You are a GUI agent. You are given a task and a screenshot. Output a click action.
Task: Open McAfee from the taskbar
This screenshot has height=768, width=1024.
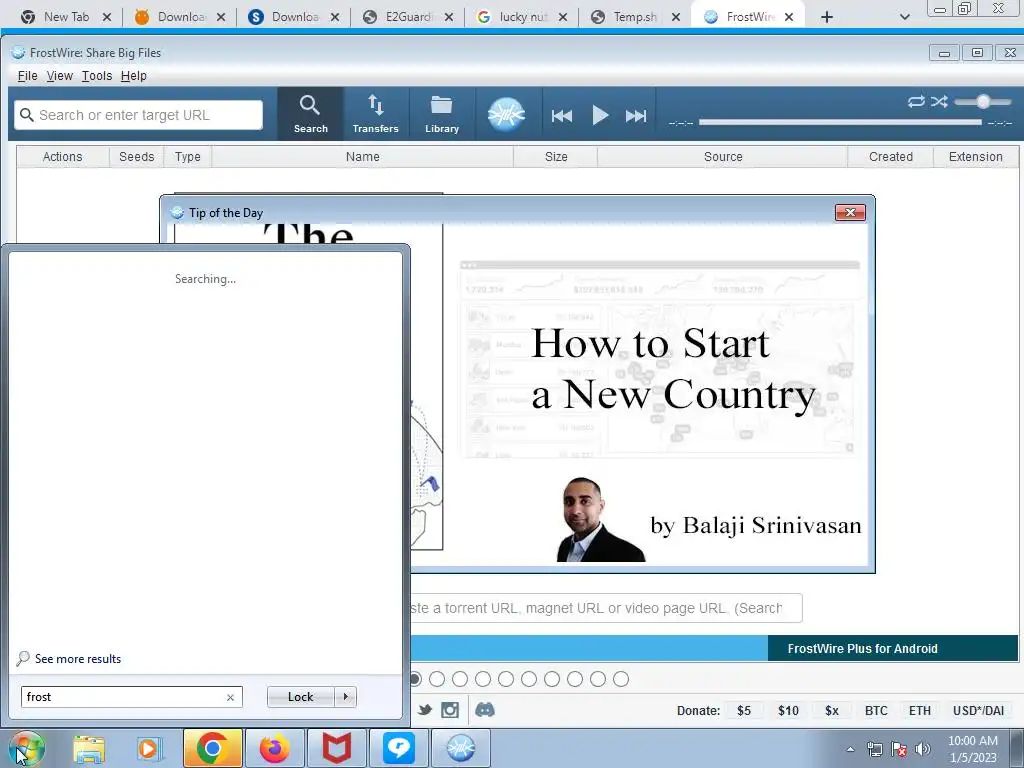[336, 748]
